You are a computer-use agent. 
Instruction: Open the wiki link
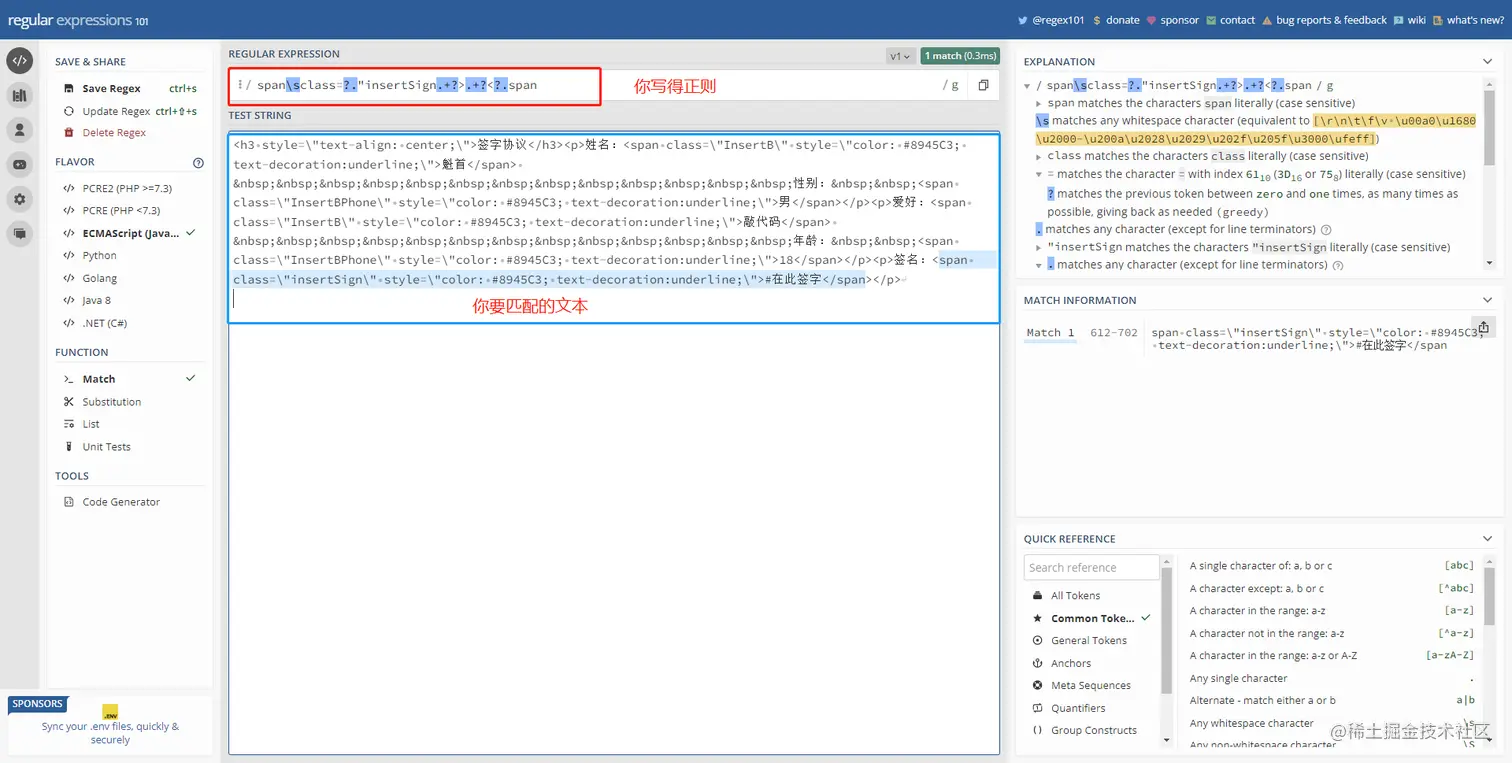[x=1410, y=20]
